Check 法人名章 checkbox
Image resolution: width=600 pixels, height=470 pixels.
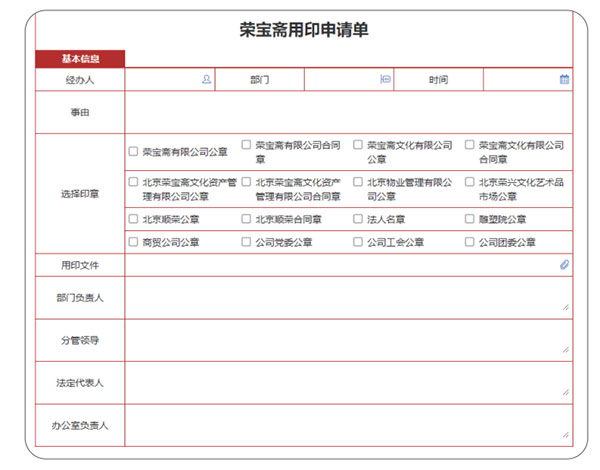point(358,219)
